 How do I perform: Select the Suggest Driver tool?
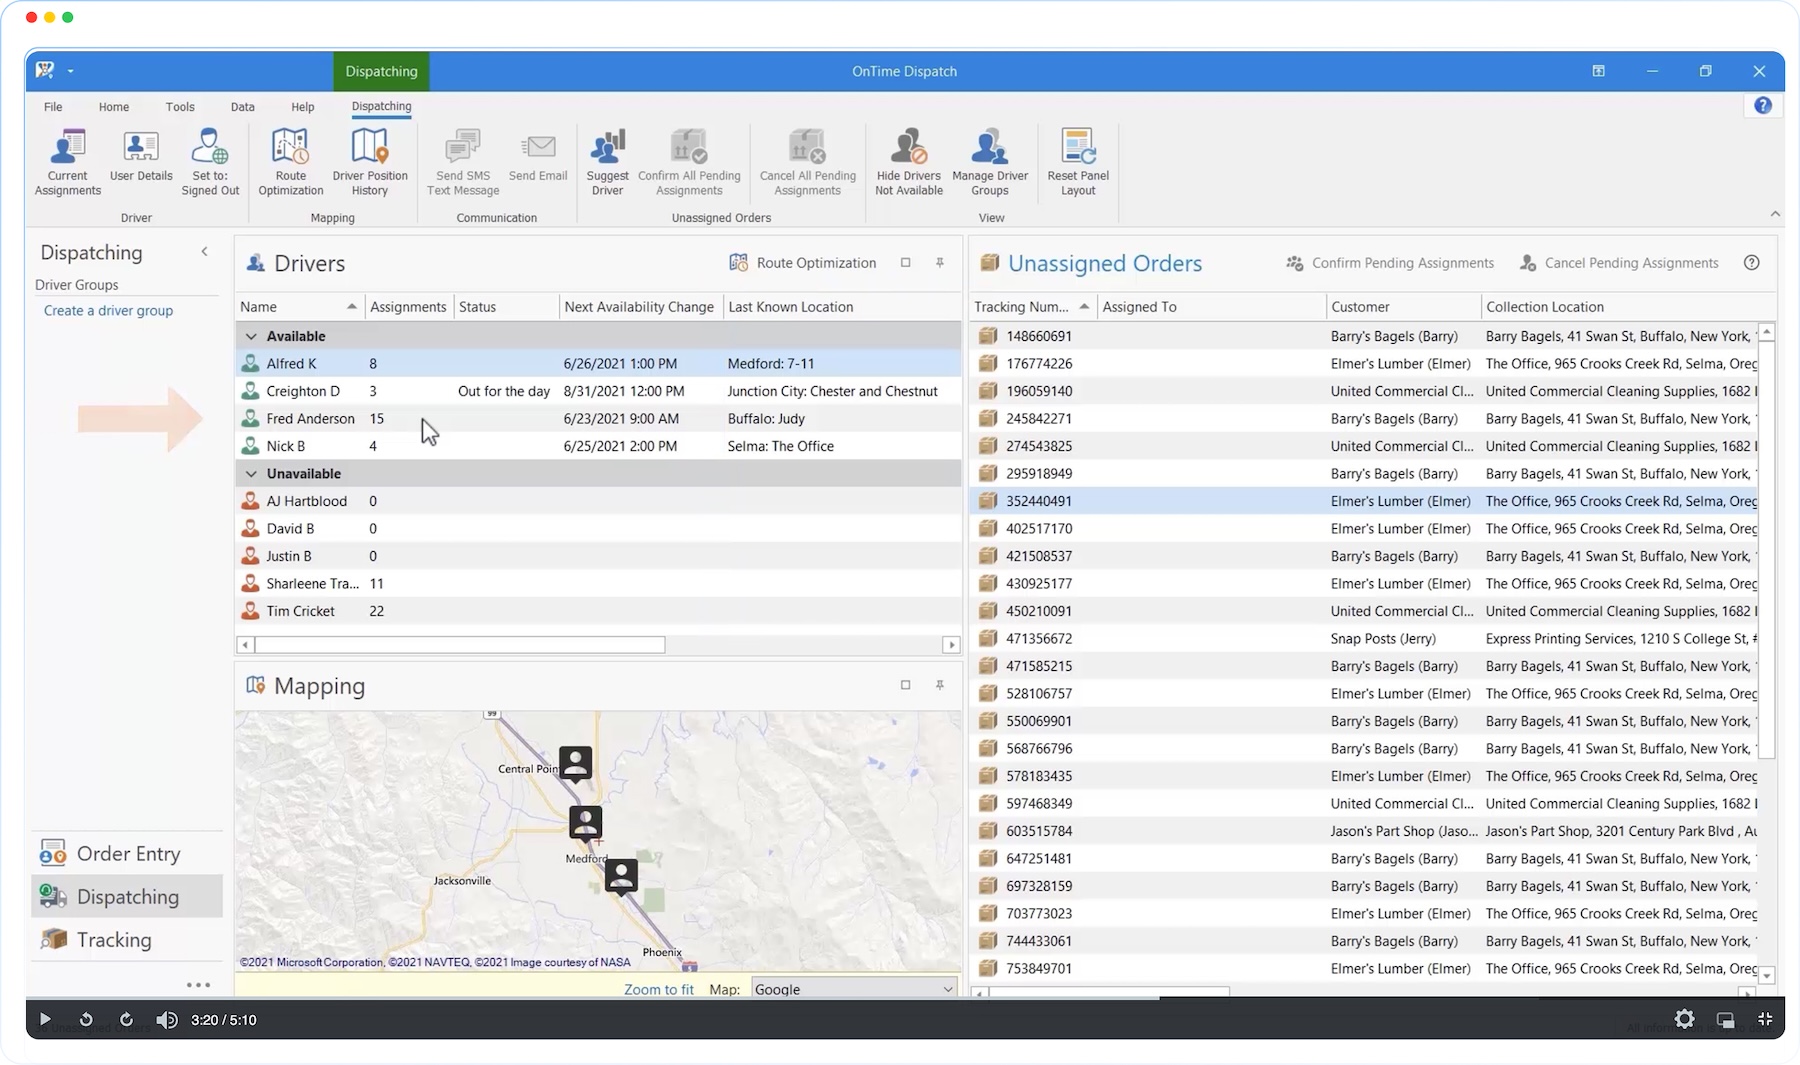click(607, 160)
